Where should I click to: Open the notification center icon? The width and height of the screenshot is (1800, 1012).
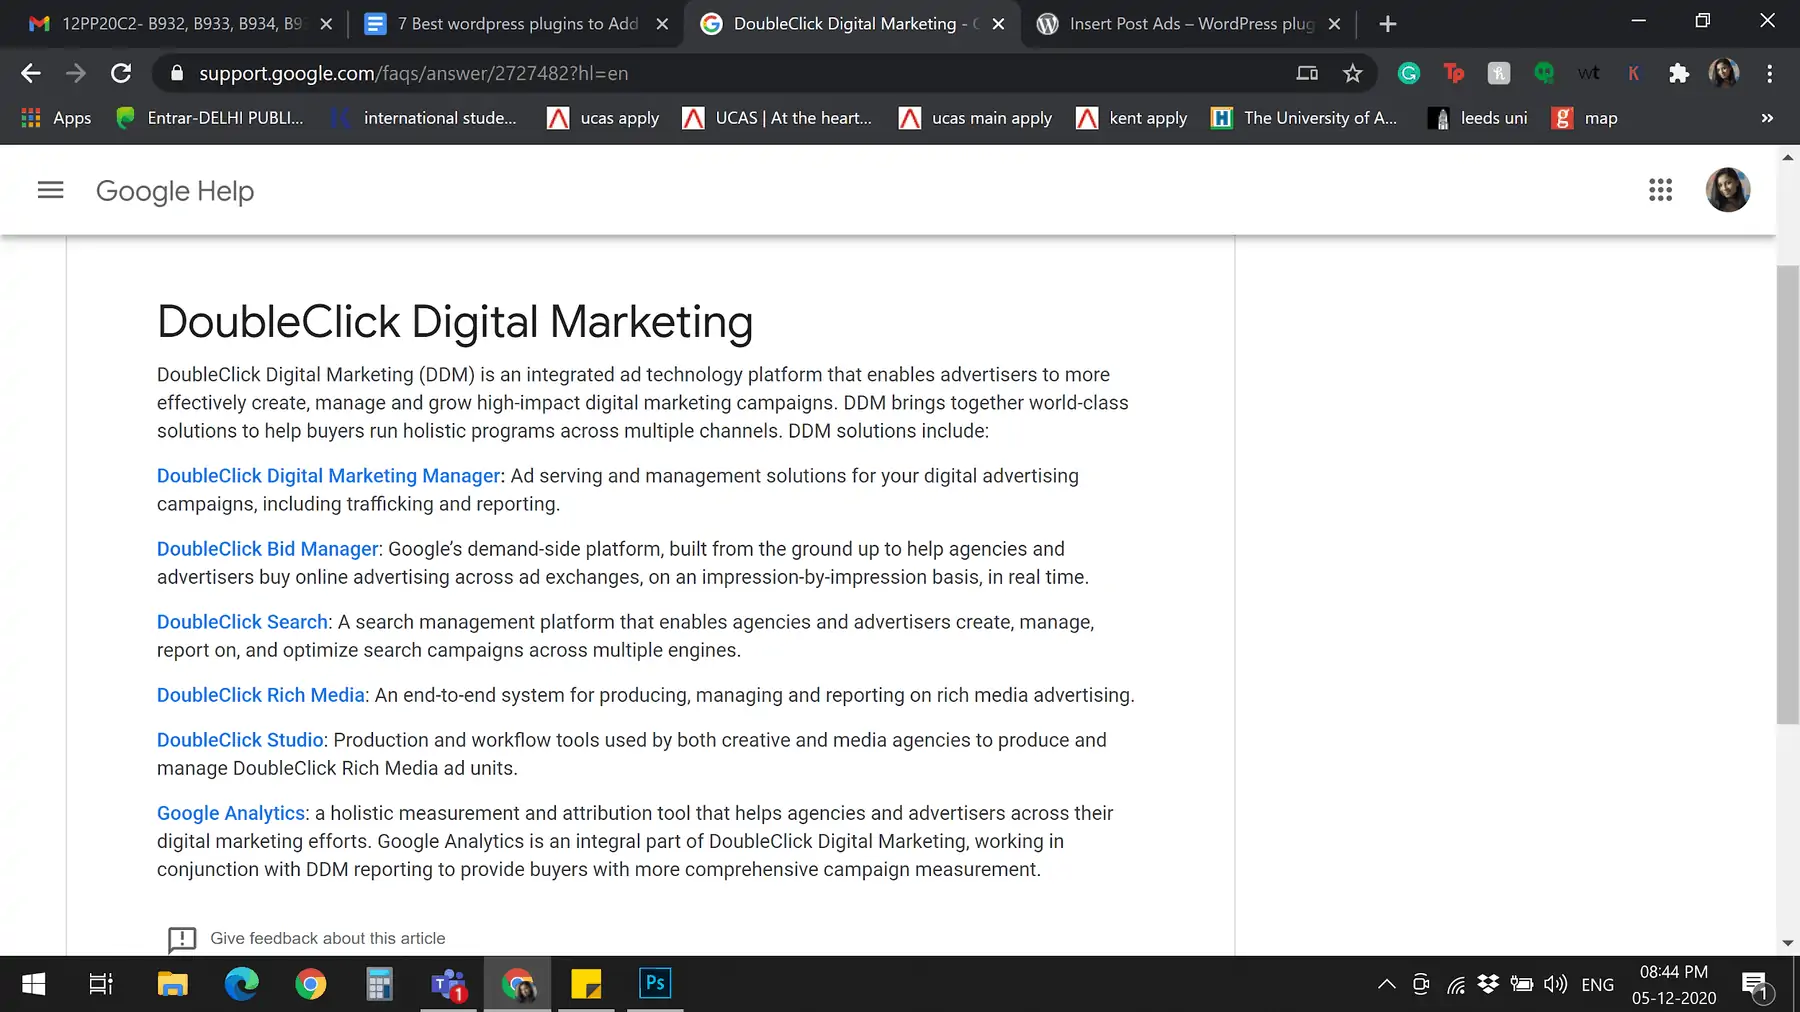point(1757,985)
